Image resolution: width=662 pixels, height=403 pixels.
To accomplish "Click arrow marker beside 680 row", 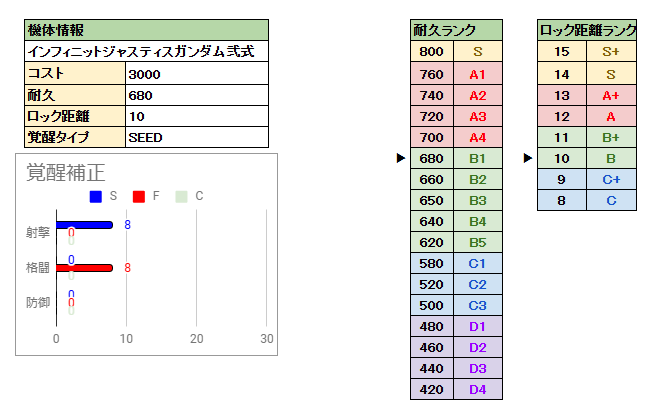I will click(401, 158).
